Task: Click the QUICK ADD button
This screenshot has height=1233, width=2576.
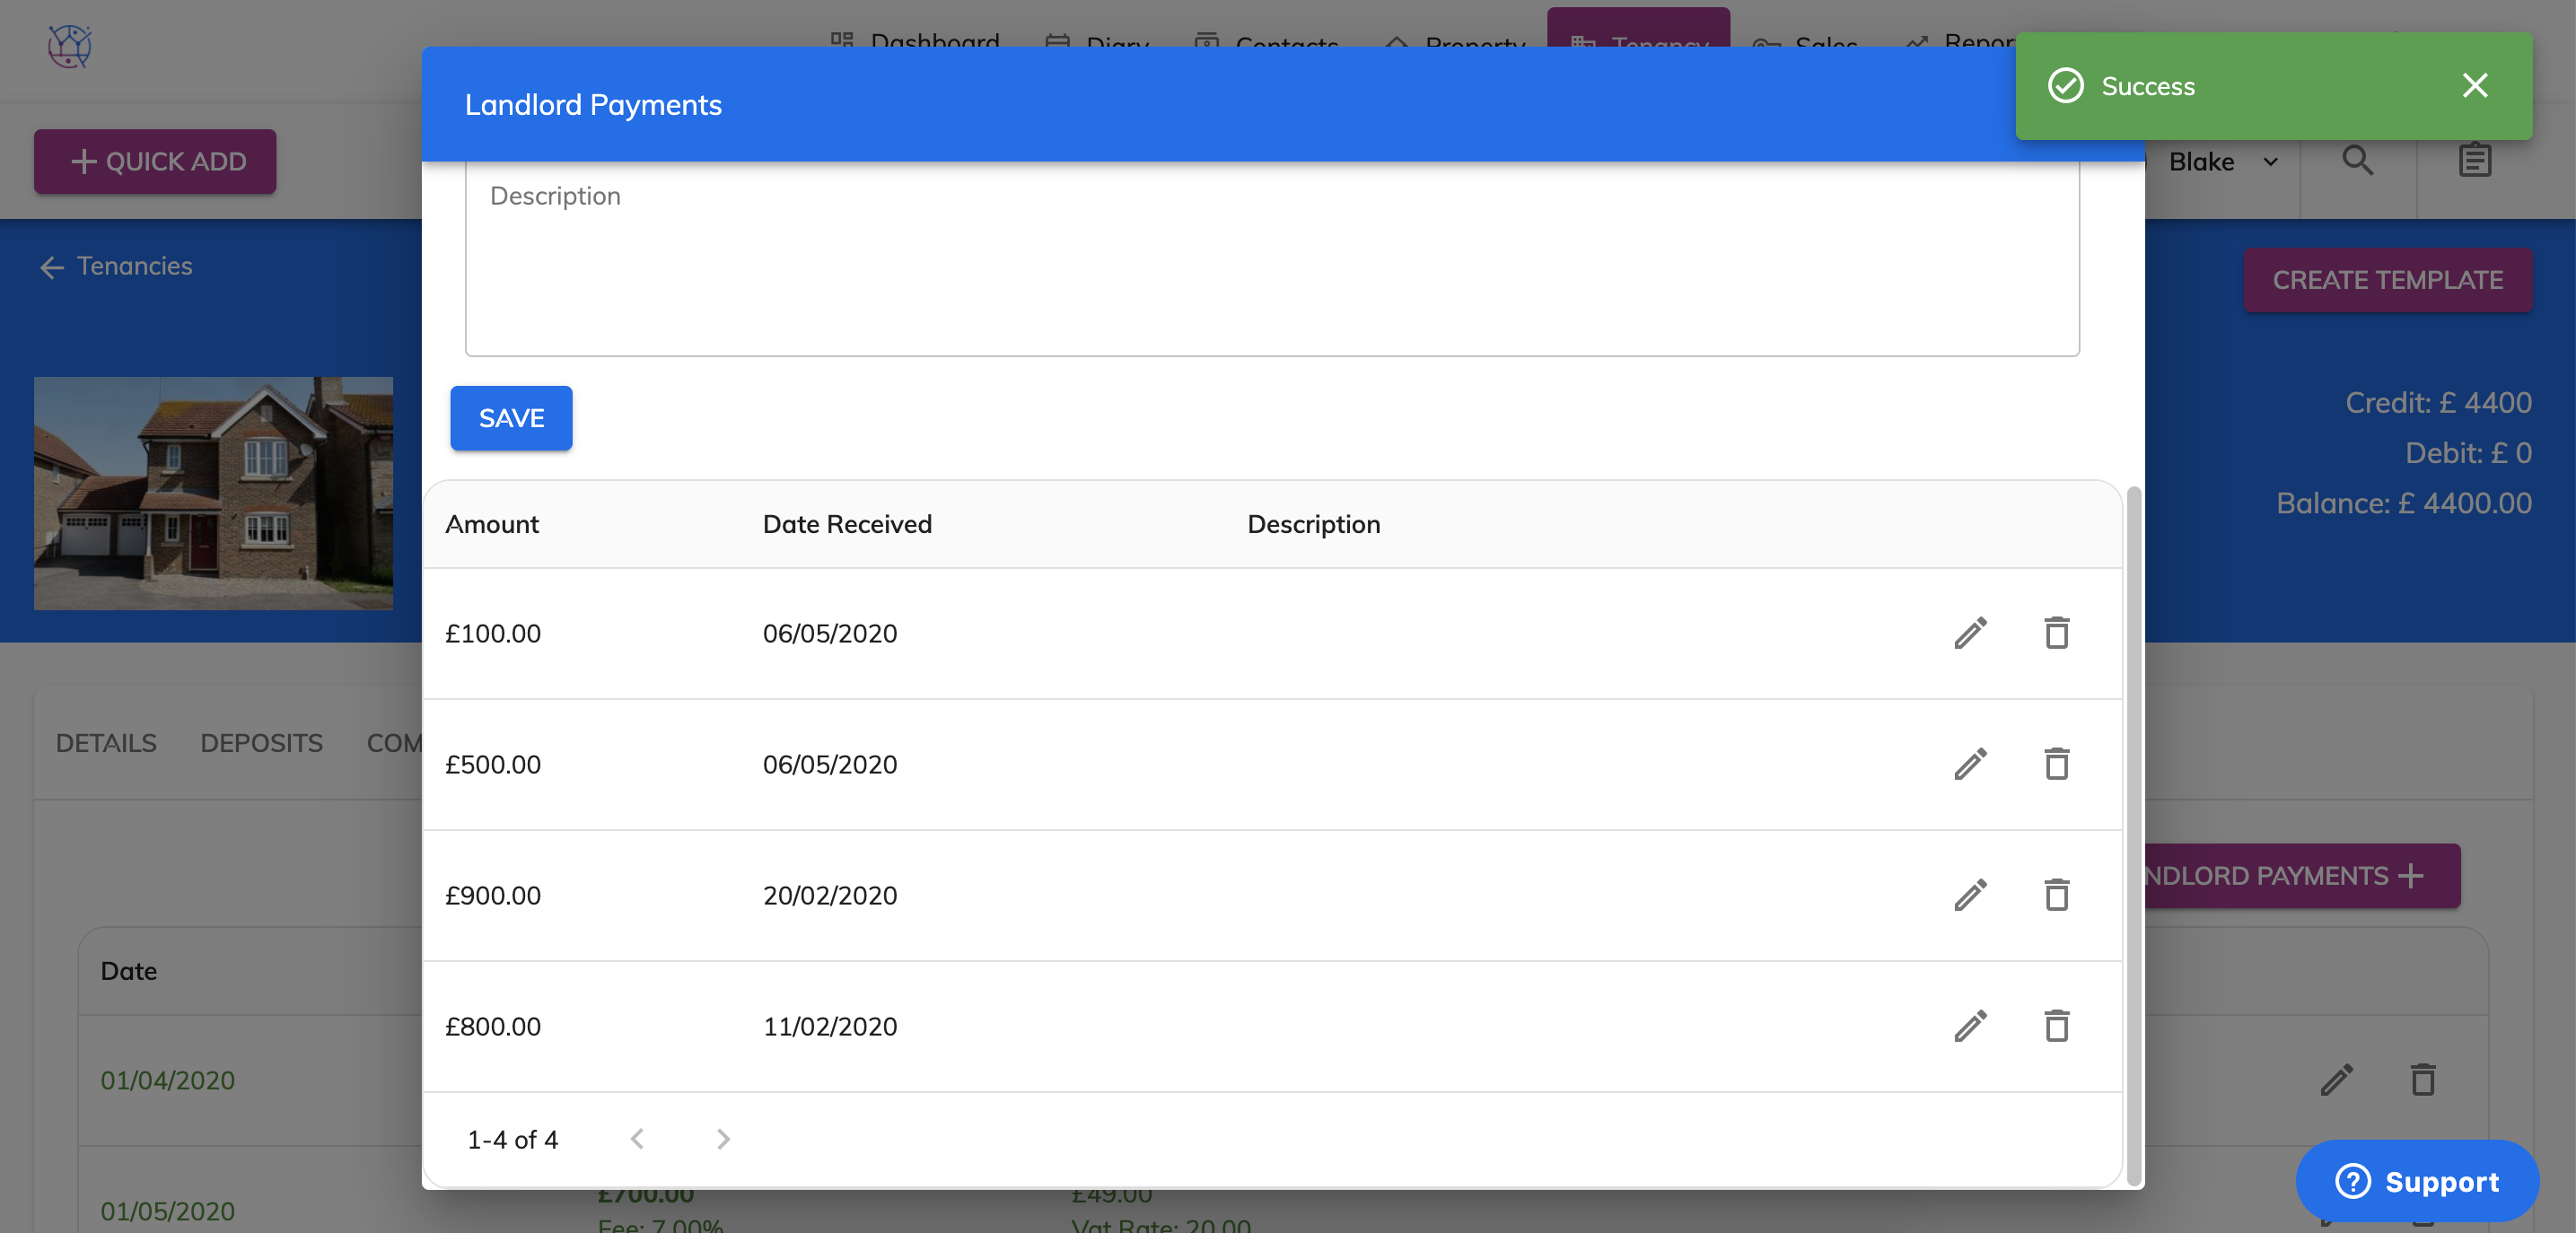Action: [155, 161]
